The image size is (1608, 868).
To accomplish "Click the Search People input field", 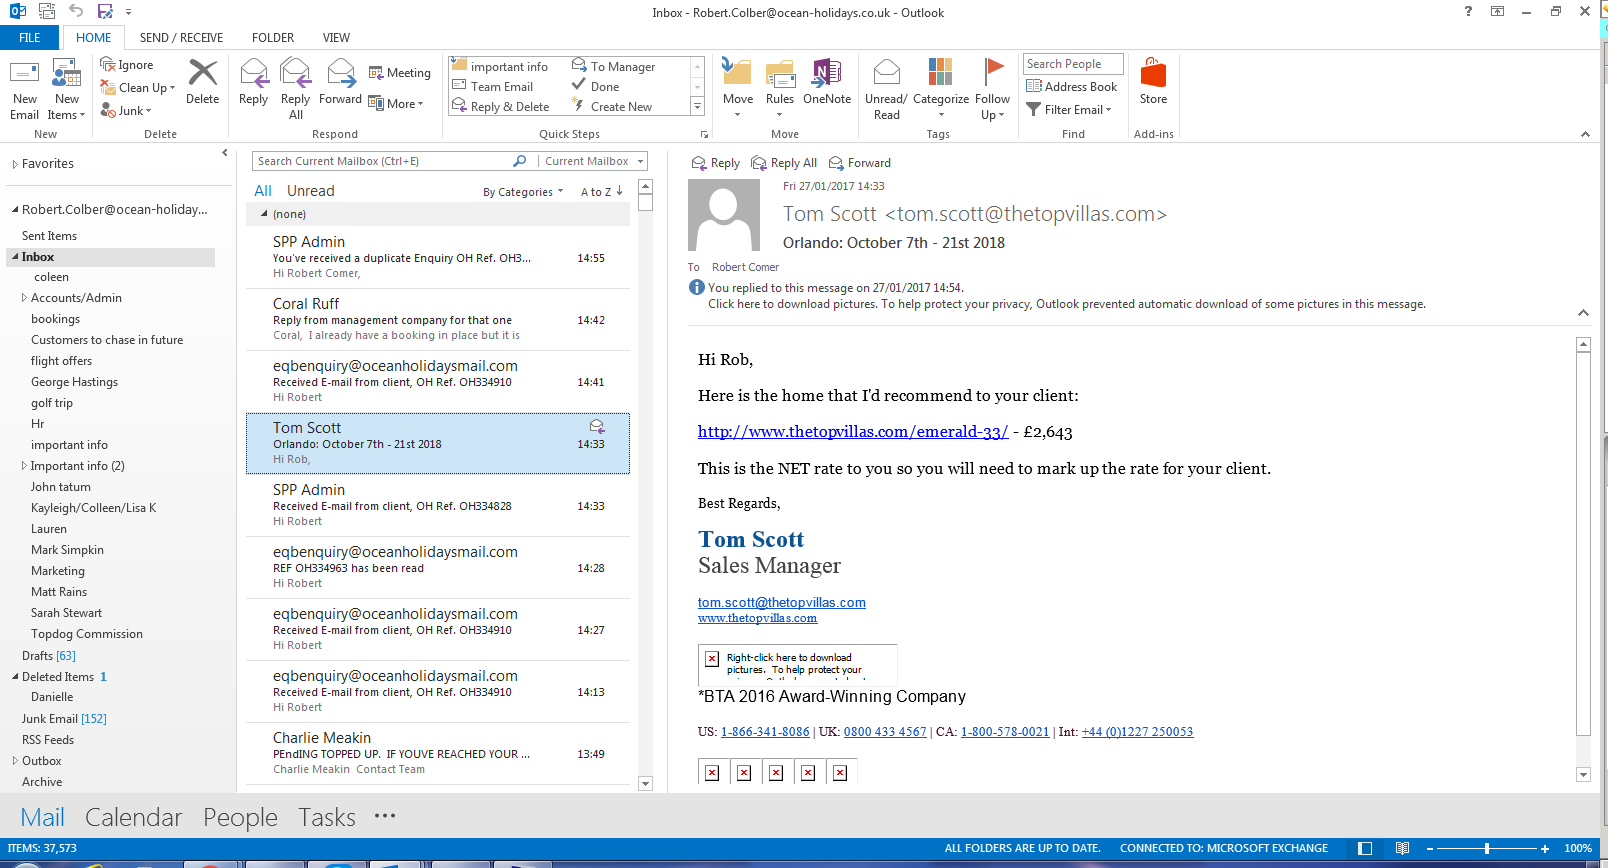I will pos(1073,64).
